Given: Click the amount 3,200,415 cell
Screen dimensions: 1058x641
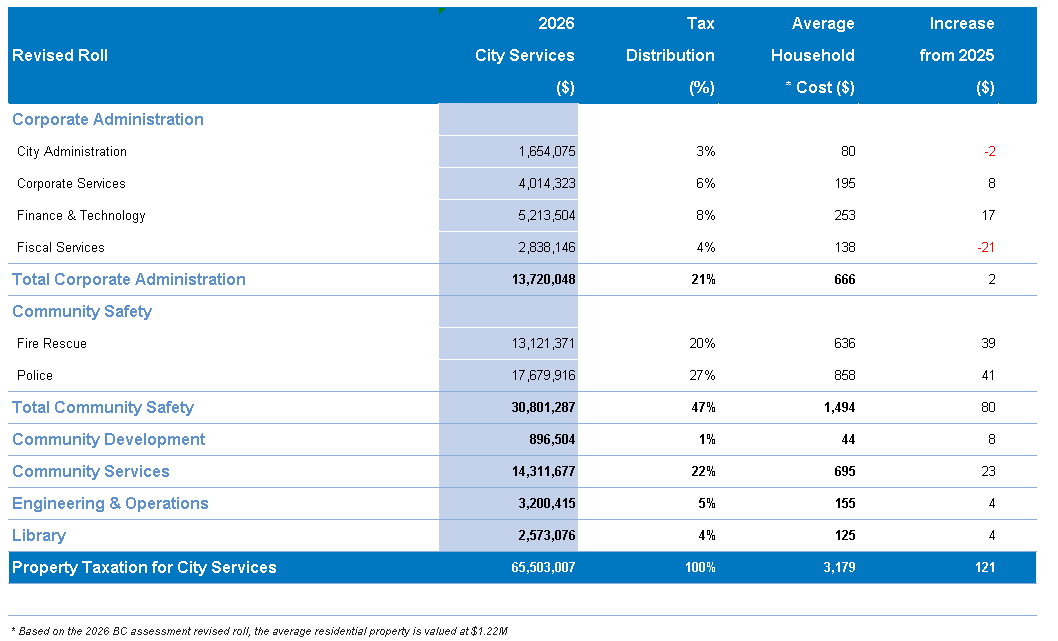Looking at the screenshot, I should 547,504.
